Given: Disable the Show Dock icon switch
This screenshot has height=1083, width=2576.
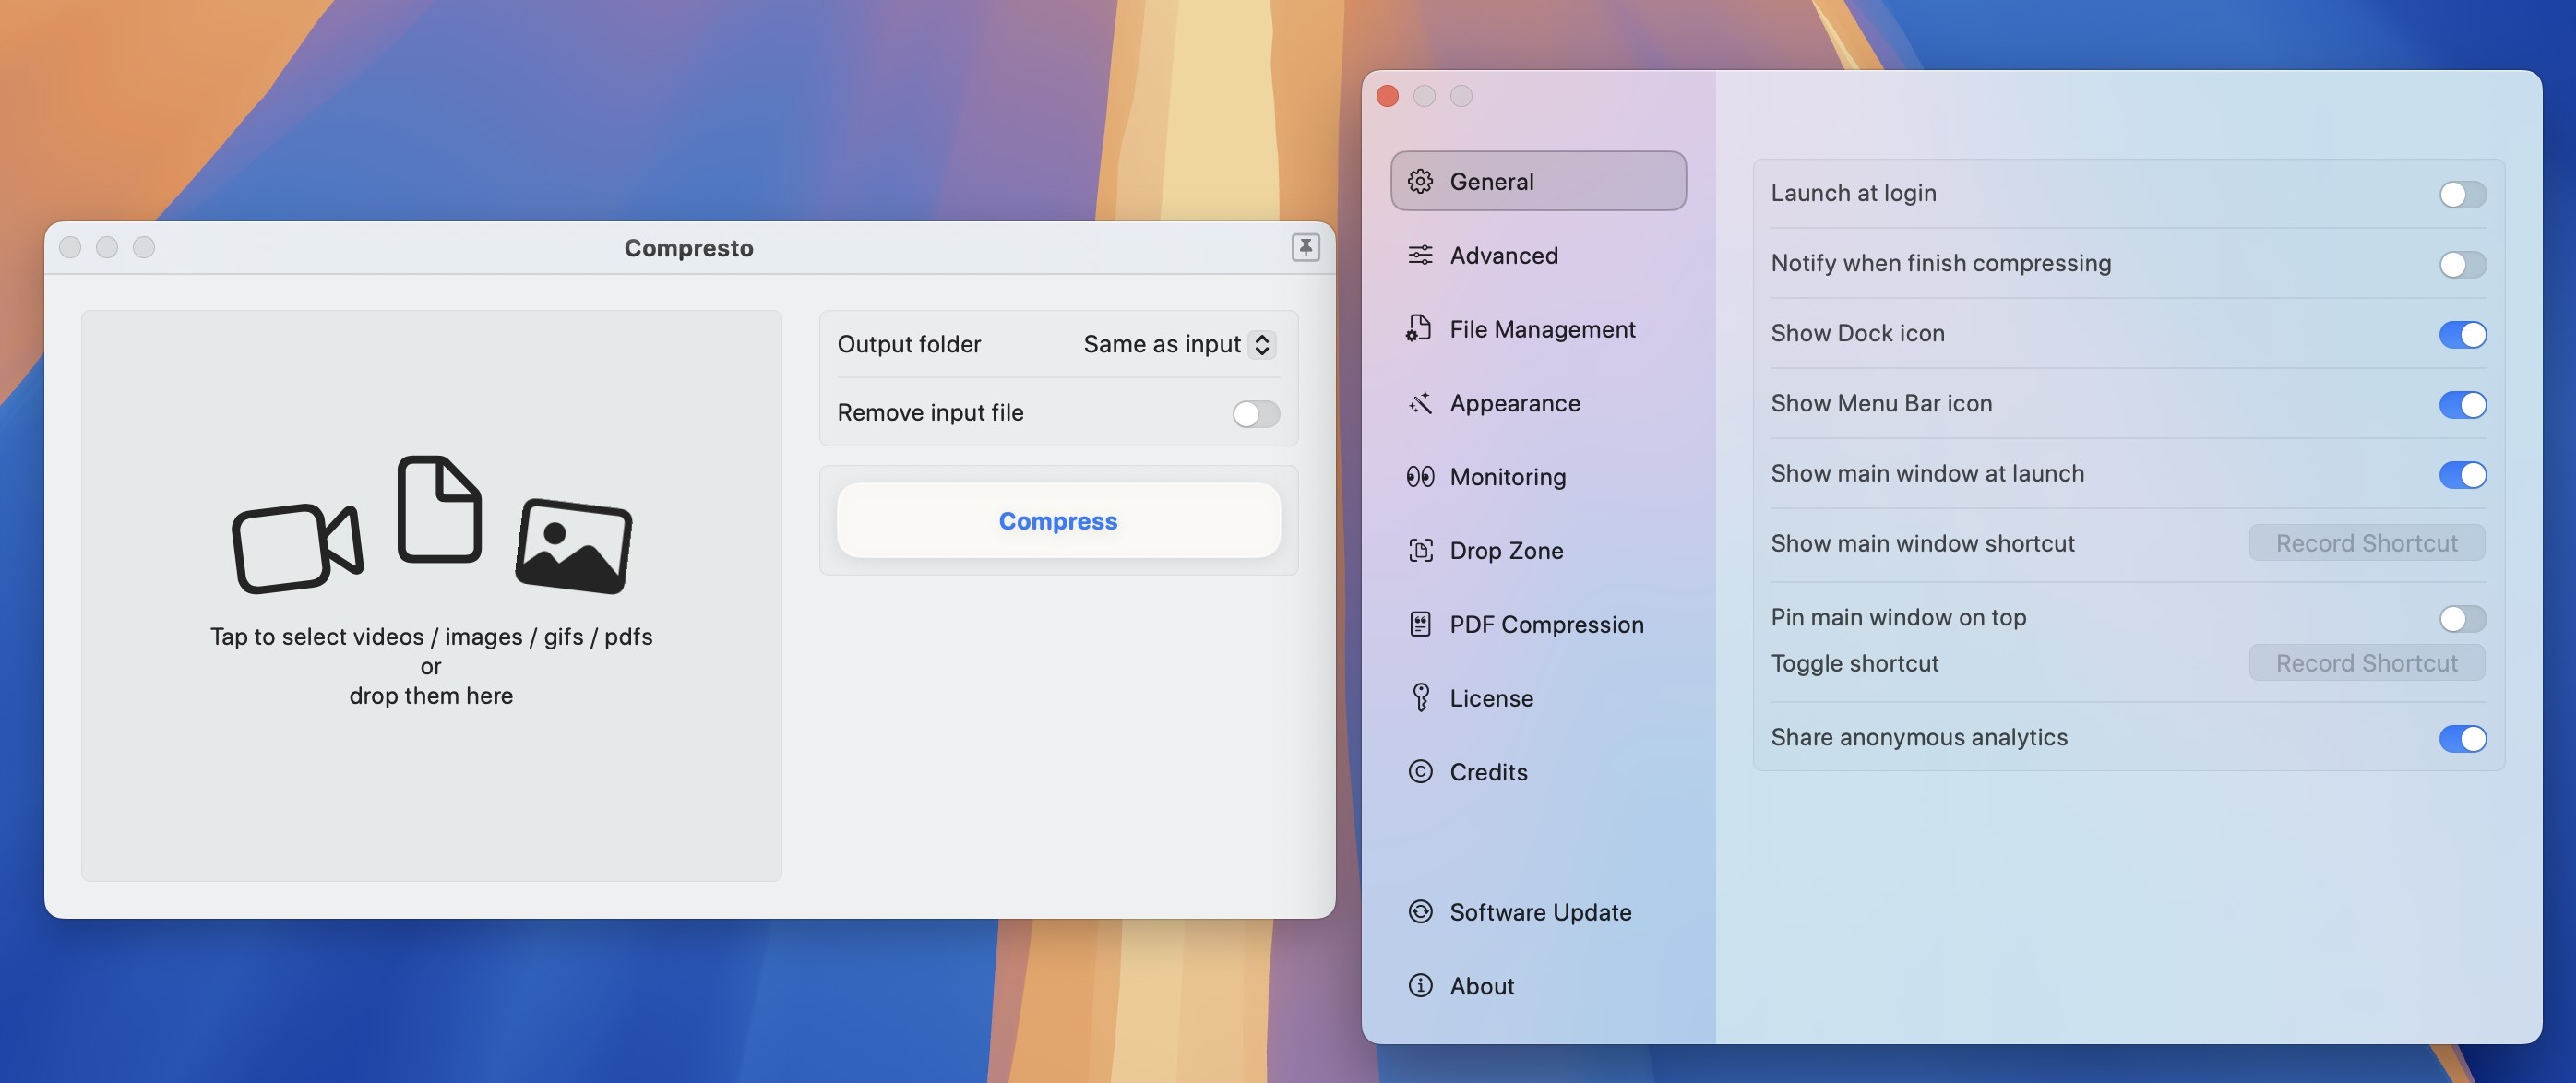Looking at the screenshot, I should pyautogui.click(x=2462, y=334).
